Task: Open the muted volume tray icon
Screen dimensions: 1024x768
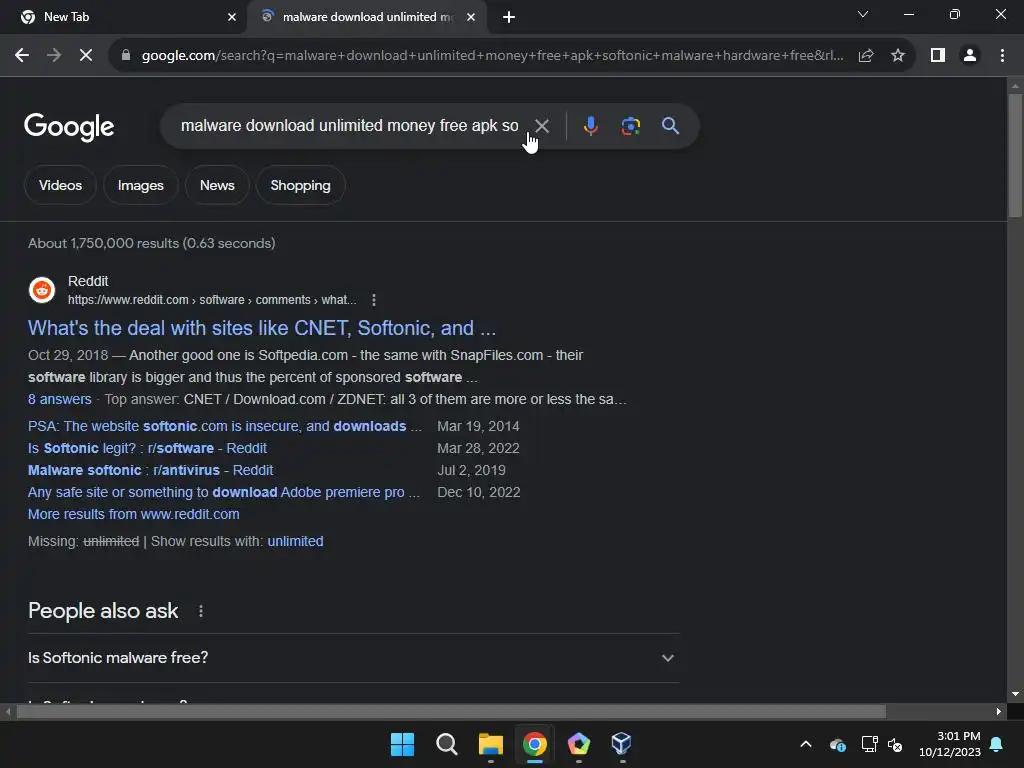Action: coord(895,744)
